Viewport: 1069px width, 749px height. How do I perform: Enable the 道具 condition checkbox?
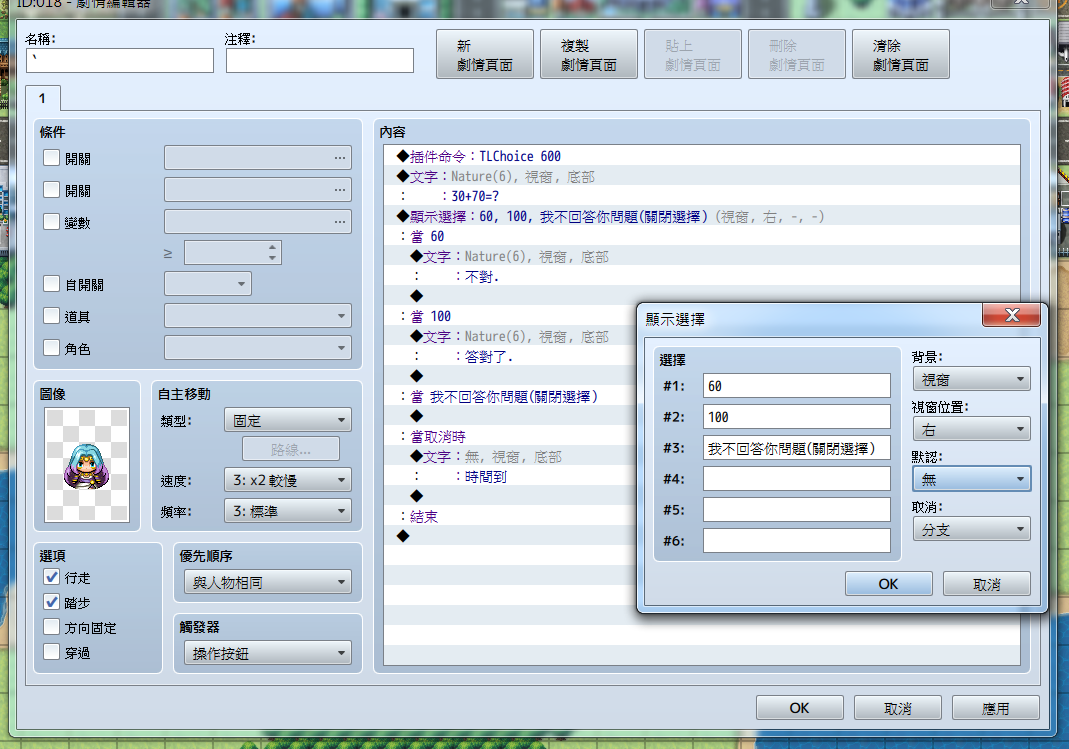[x=51, y=316]
